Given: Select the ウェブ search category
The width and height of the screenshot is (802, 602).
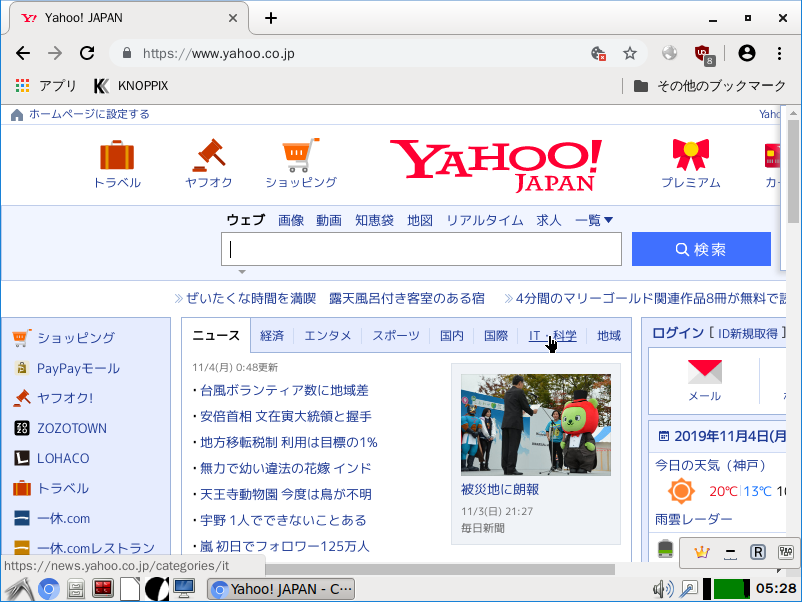Looking at the screenshot, I should click(246, 220).
